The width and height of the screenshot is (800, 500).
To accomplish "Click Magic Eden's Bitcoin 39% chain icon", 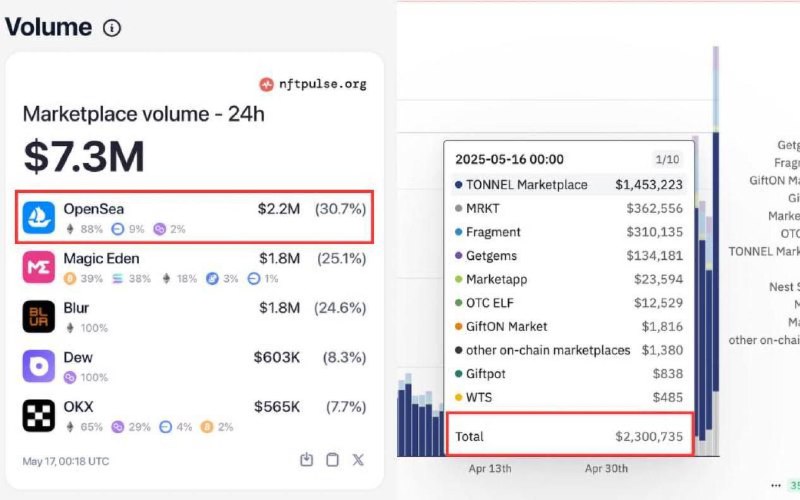I will pyautogui.click(x=70, y=279).
